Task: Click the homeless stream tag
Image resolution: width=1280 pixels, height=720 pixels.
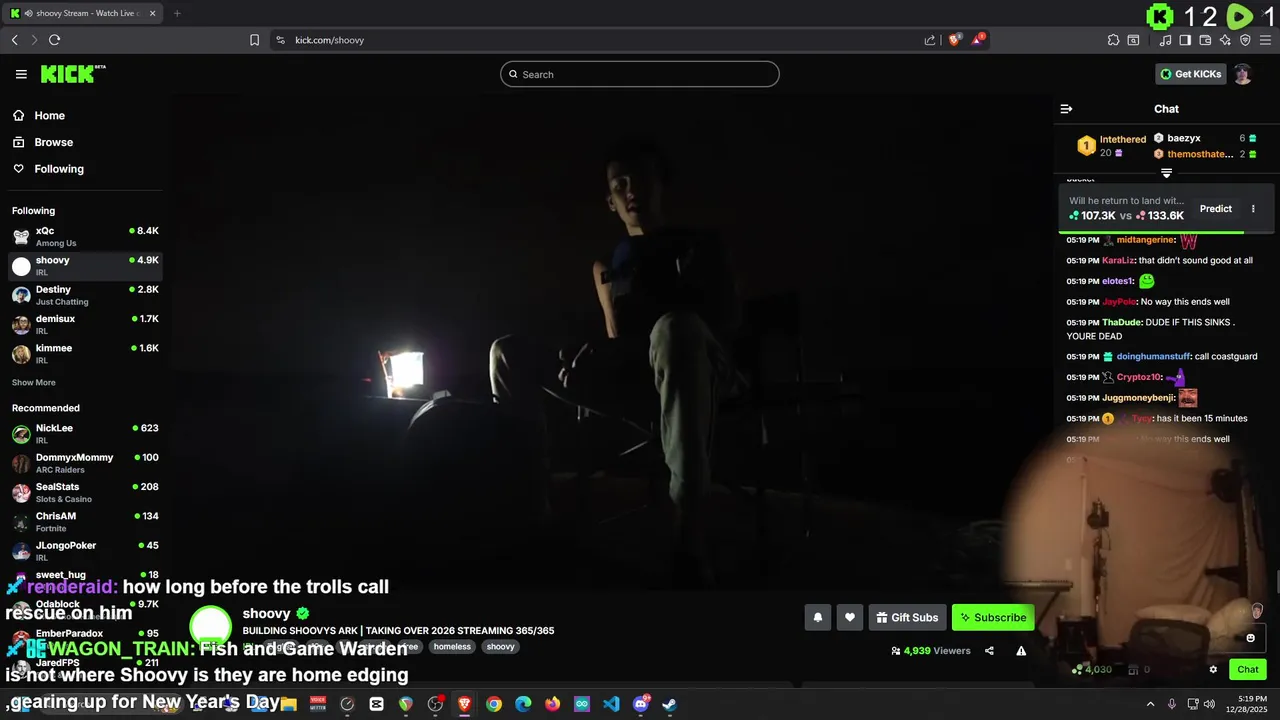Action: [x=452, y=647]
